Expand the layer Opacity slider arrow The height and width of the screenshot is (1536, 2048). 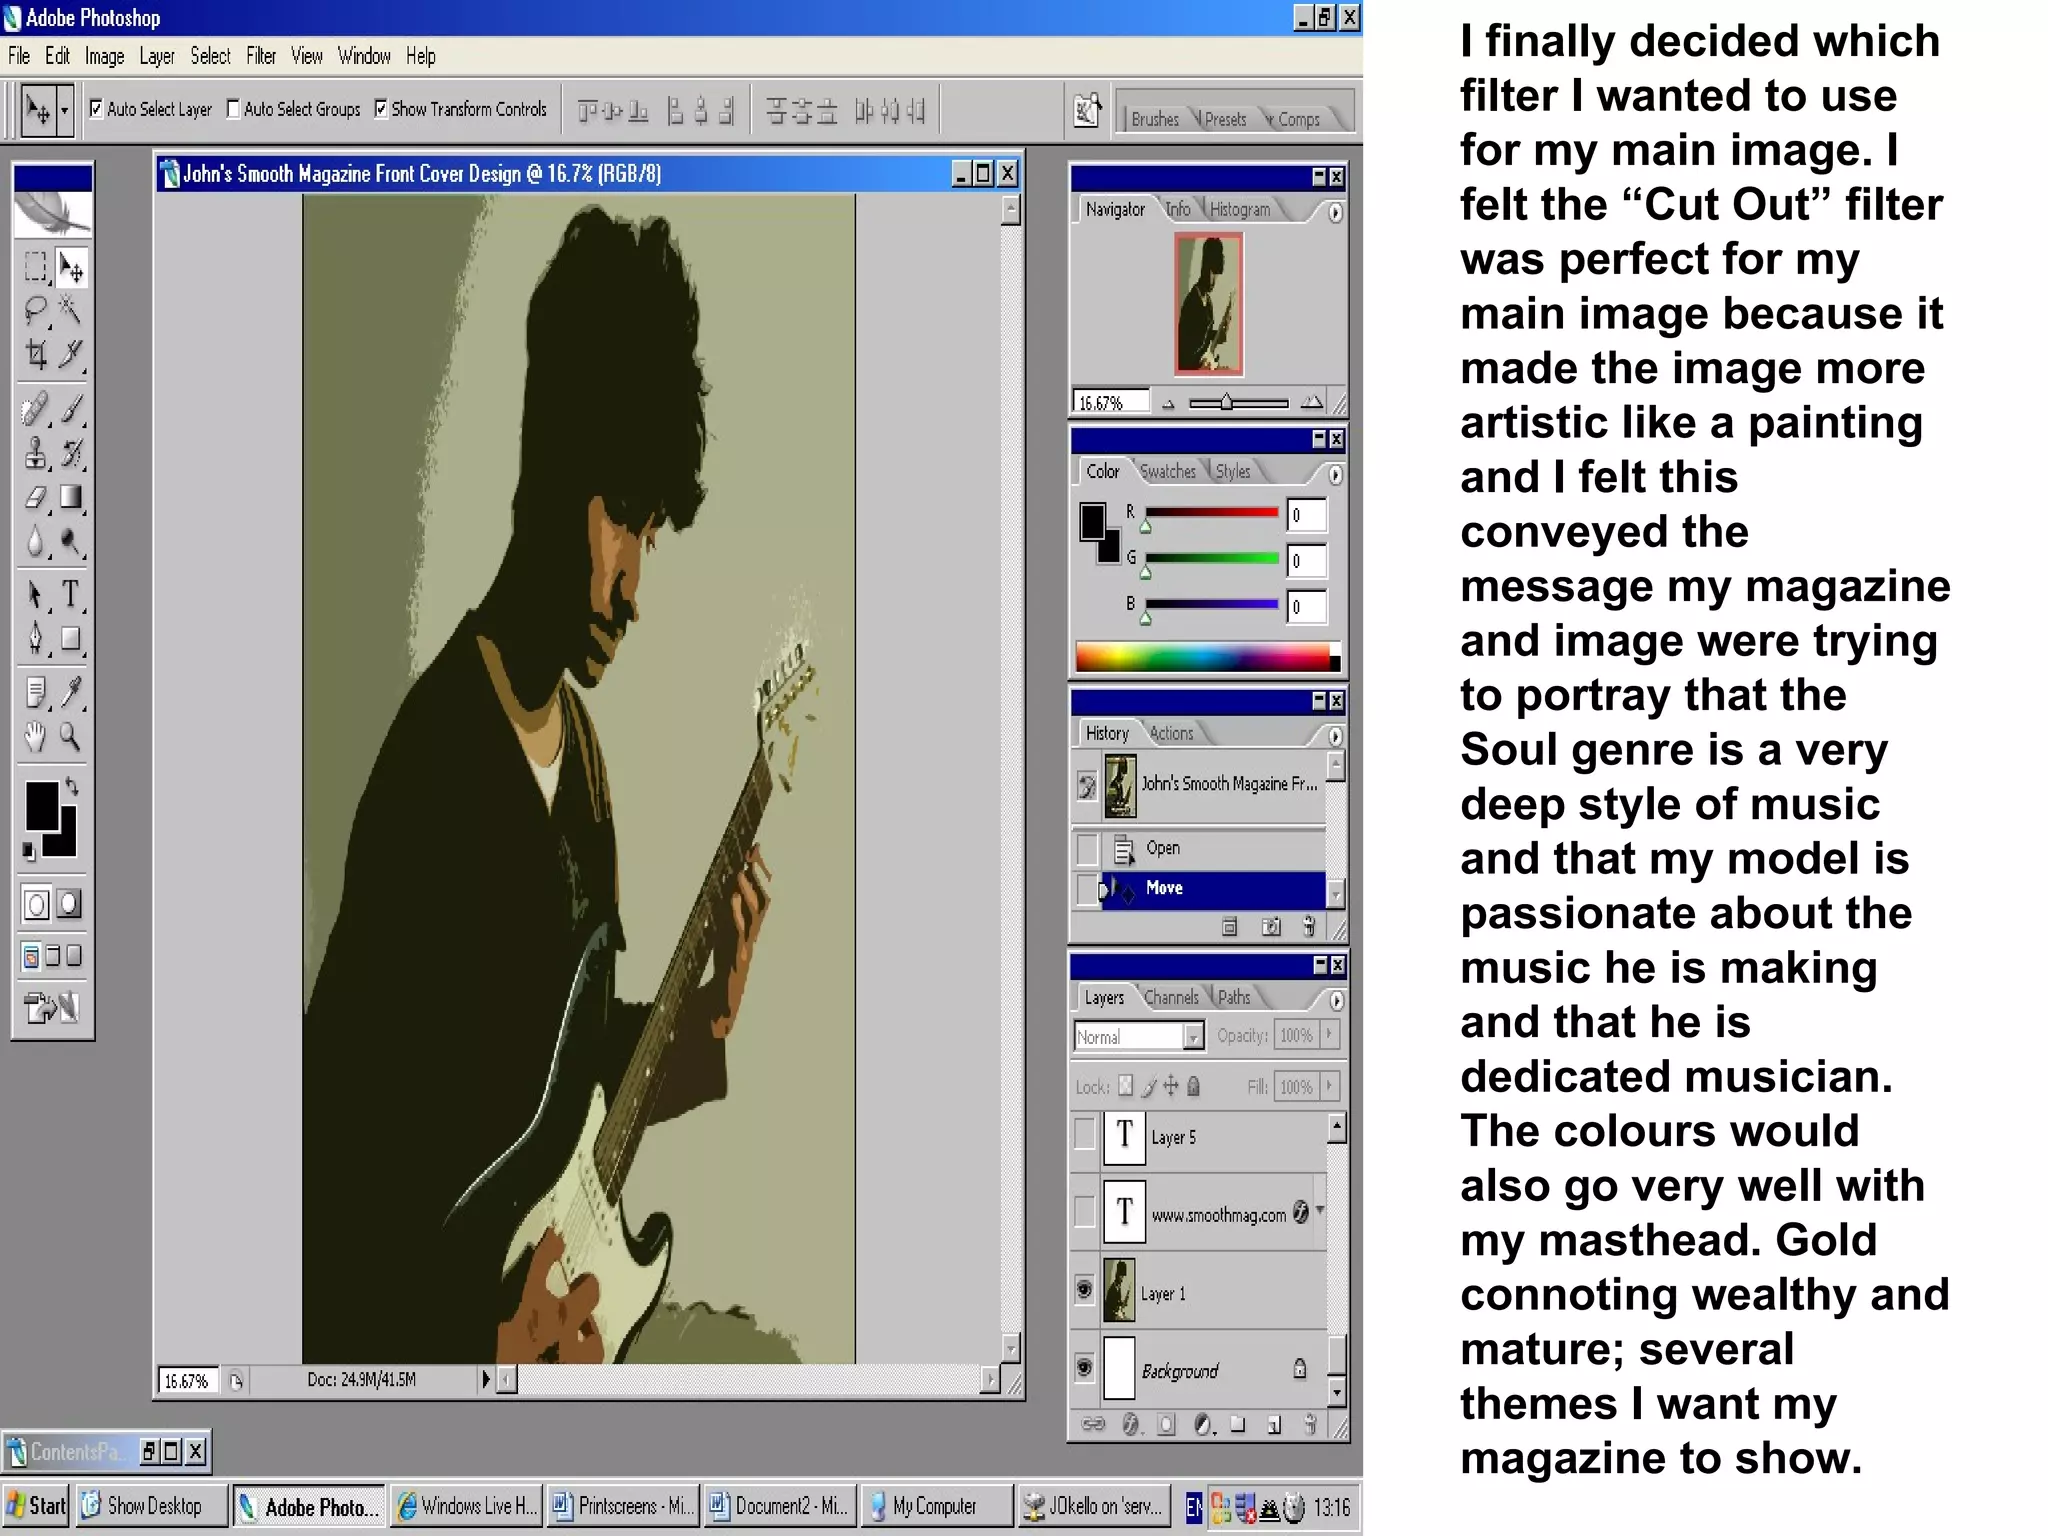tap(1330, 1035)
